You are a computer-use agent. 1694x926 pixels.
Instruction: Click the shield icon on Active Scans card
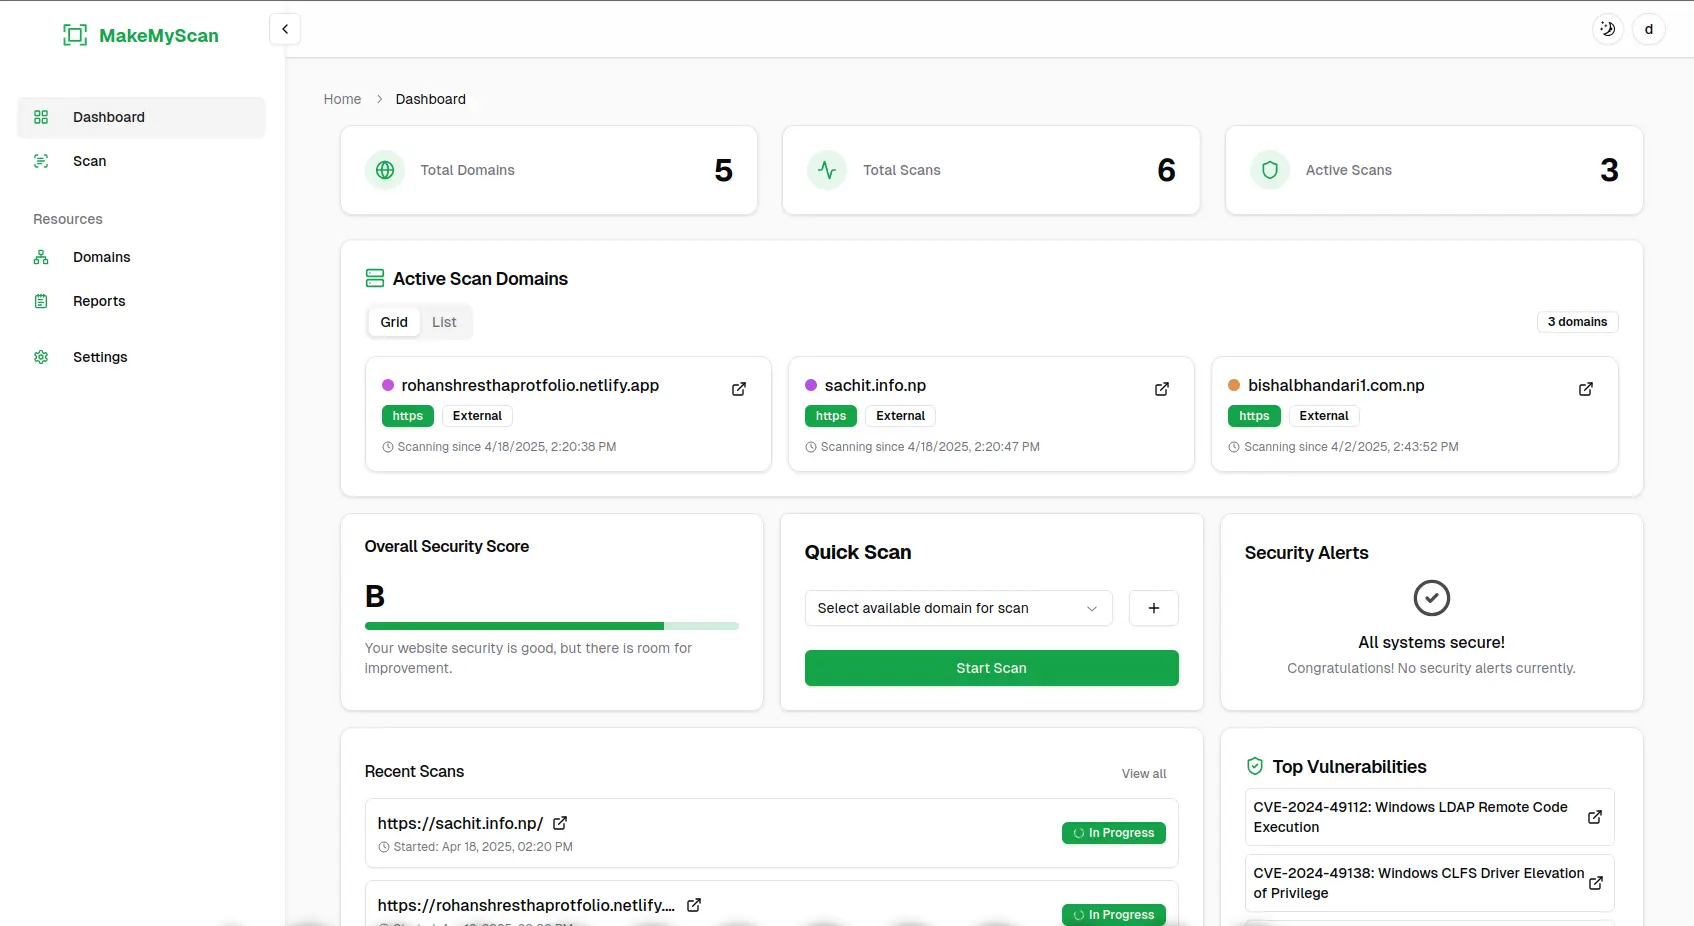point(1269,170)
